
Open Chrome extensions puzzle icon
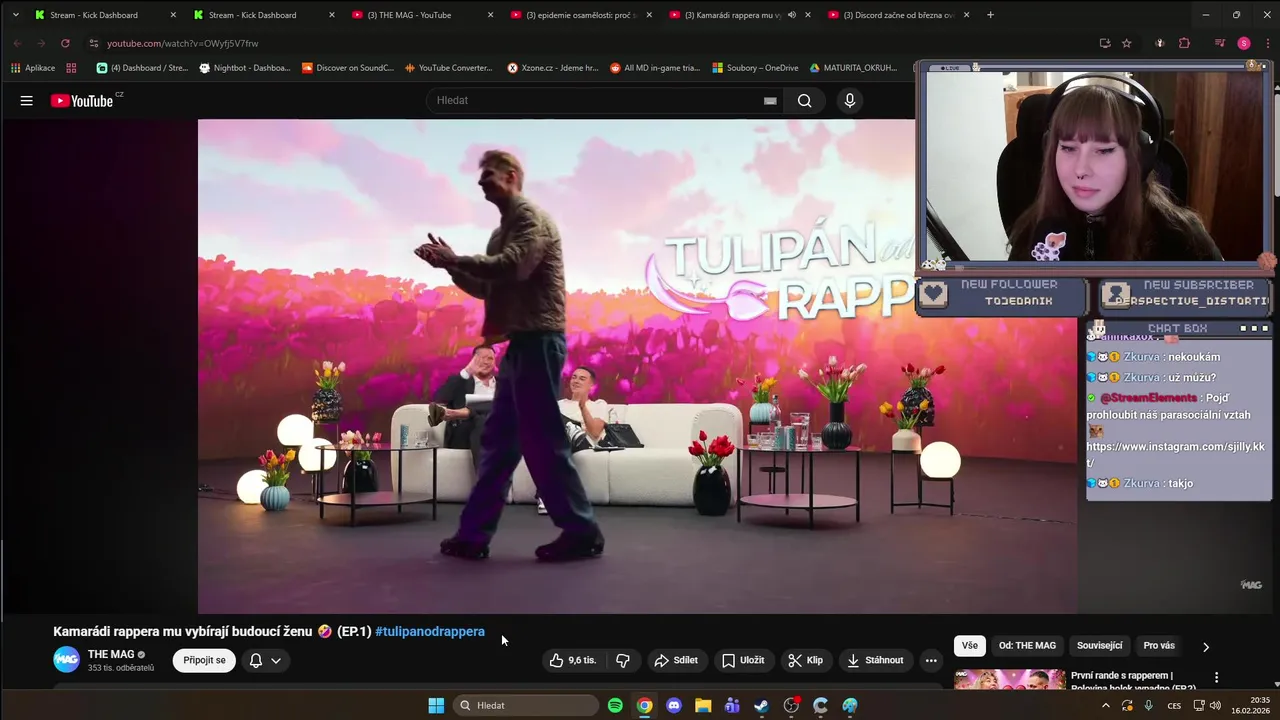[x=1185, y=43]
